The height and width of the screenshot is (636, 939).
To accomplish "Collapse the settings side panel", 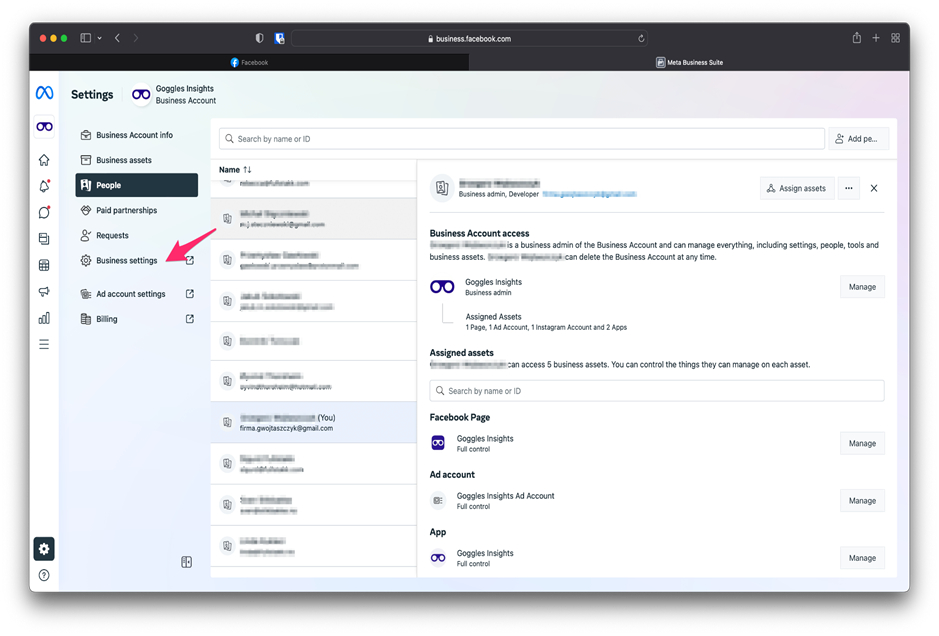I will pos(186,562).
